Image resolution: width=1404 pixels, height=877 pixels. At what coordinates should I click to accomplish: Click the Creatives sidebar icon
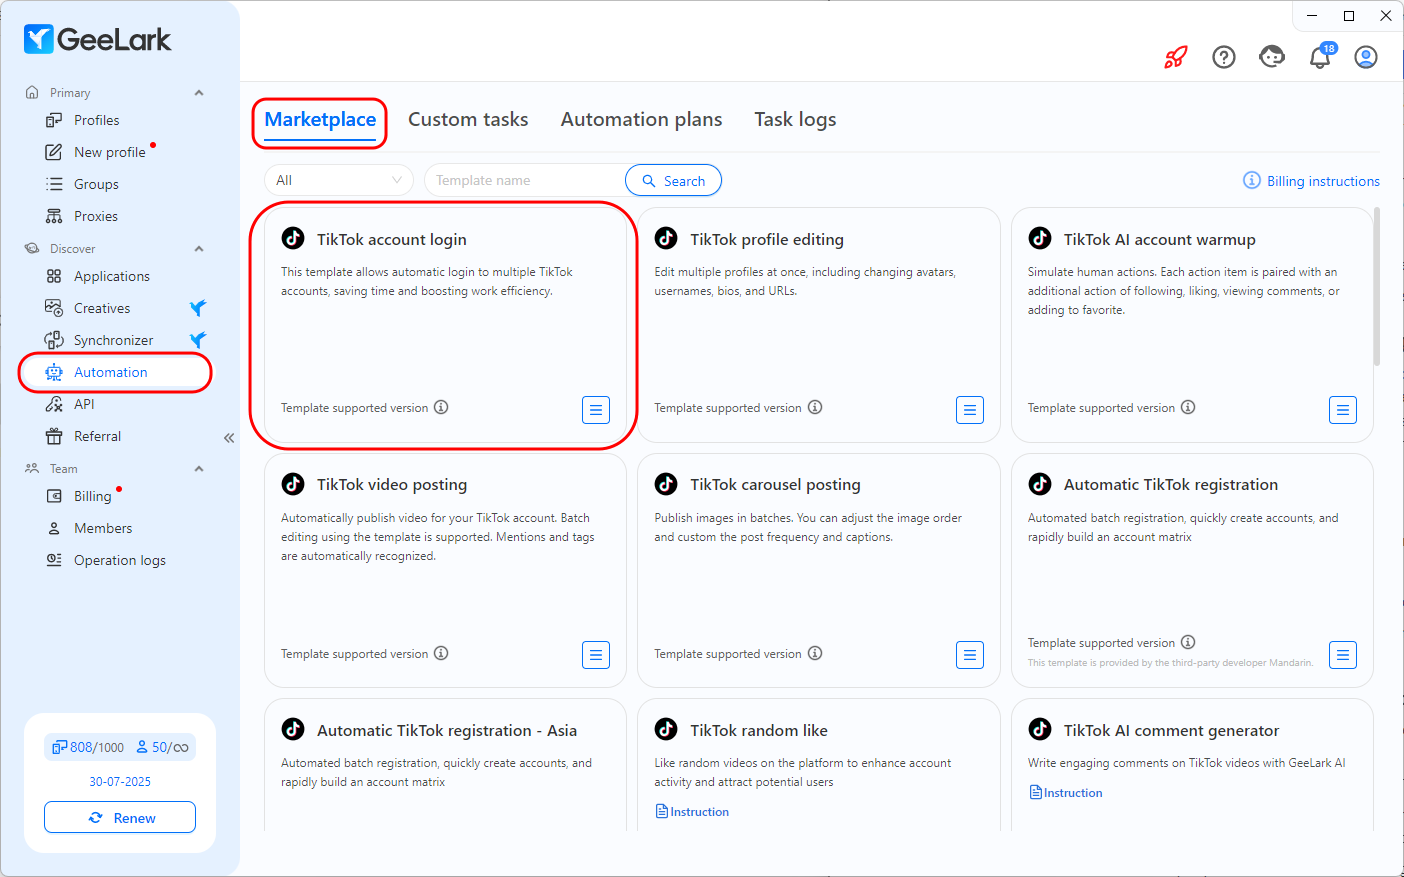tap(54, 308)
